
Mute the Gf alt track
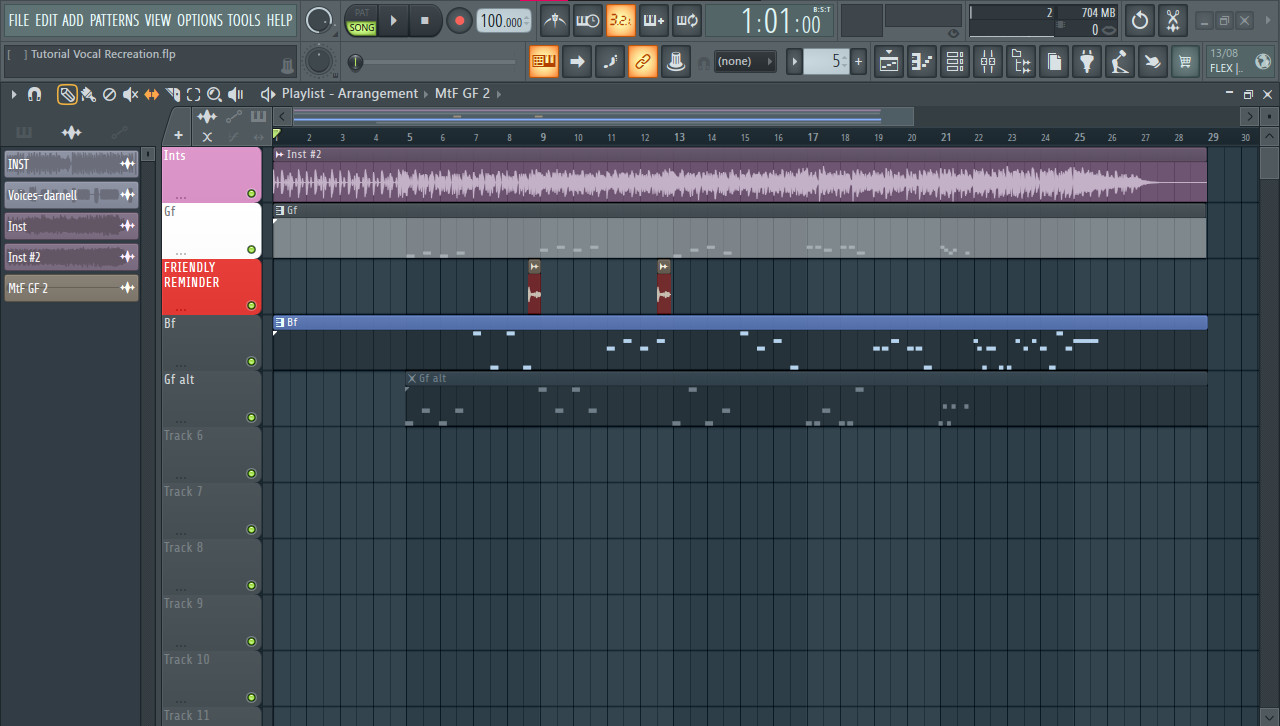(x=250, y=418)
